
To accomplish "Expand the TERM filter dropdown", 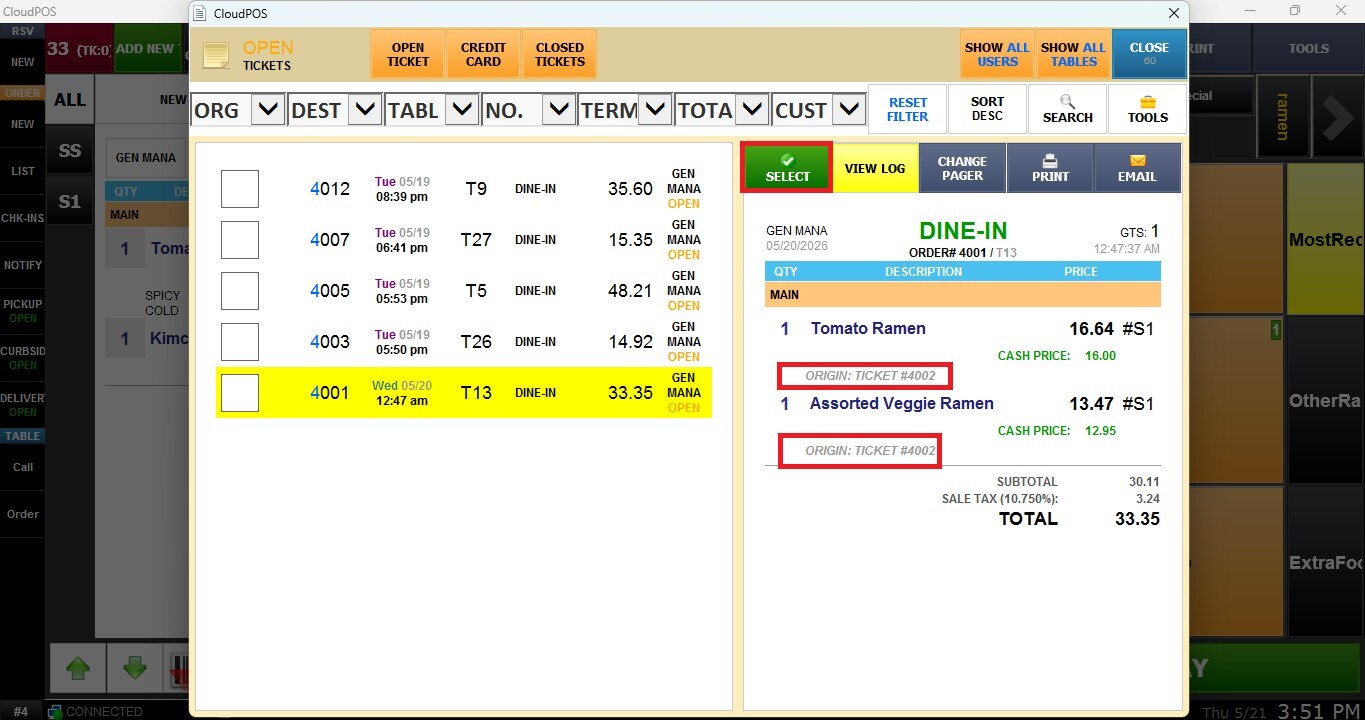I will coord(655,110).
